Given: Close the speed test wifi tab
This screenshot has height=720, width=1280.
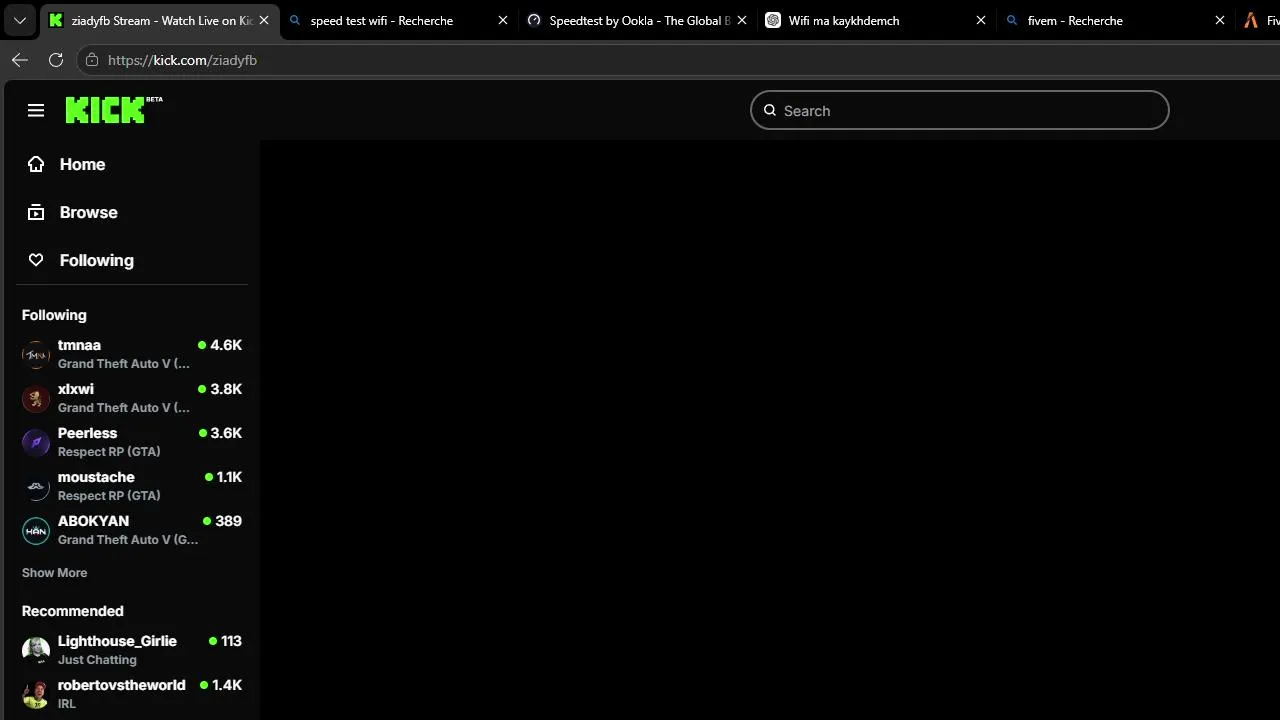Looking at the screenshot, I should (503, 20).
